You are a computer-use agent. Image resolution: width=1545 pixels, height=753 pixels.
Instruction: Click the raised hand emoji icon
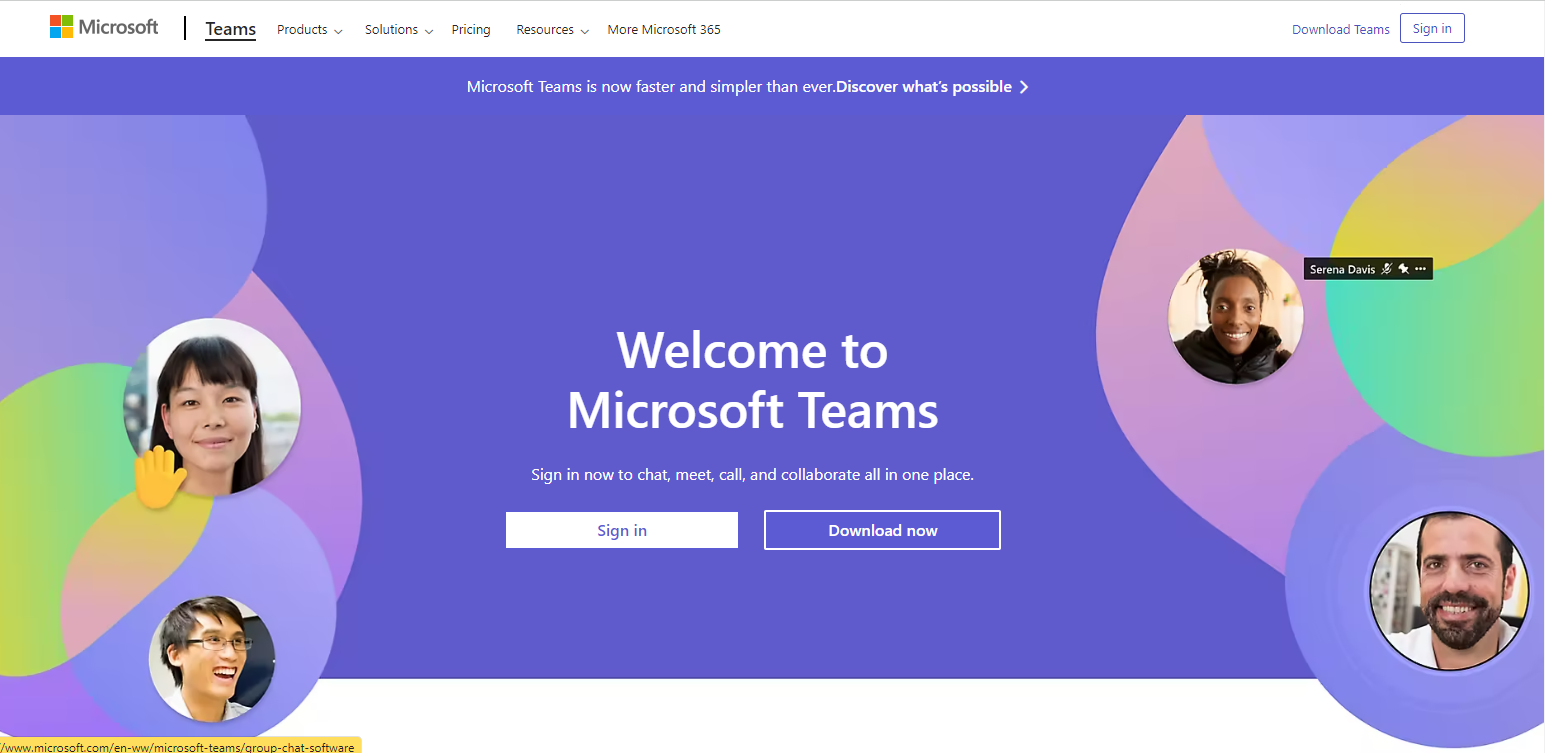point(159,476)
